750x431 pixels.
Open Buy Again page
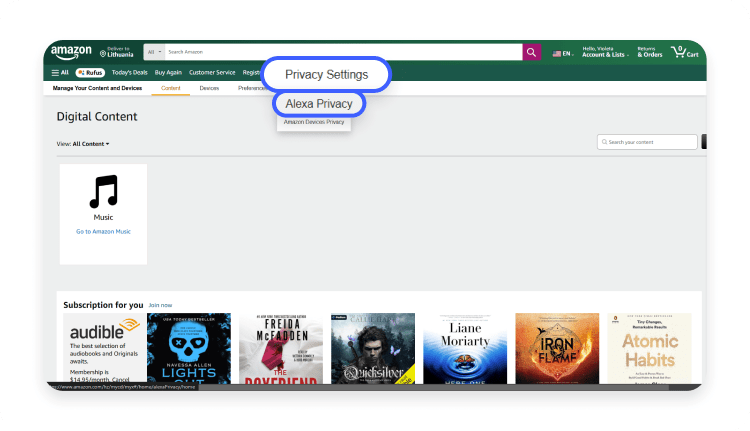168,73
